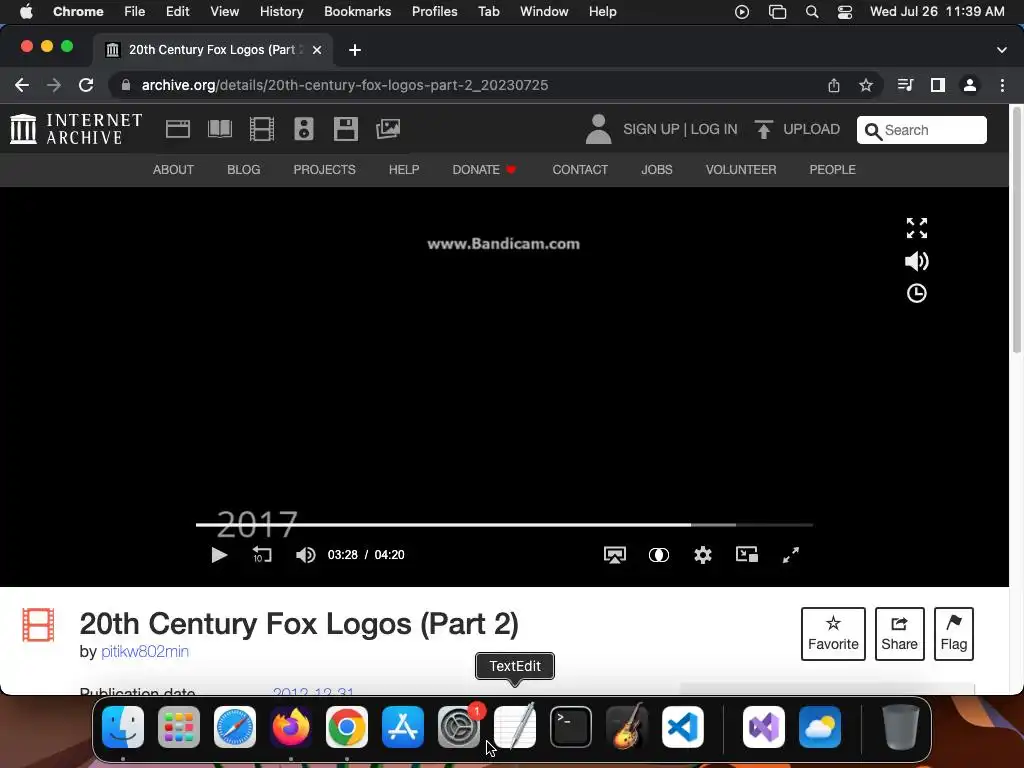Select the 20th Century Fox Logos tab
This screenshot has height=768, width=1024.
pos(213,50)
